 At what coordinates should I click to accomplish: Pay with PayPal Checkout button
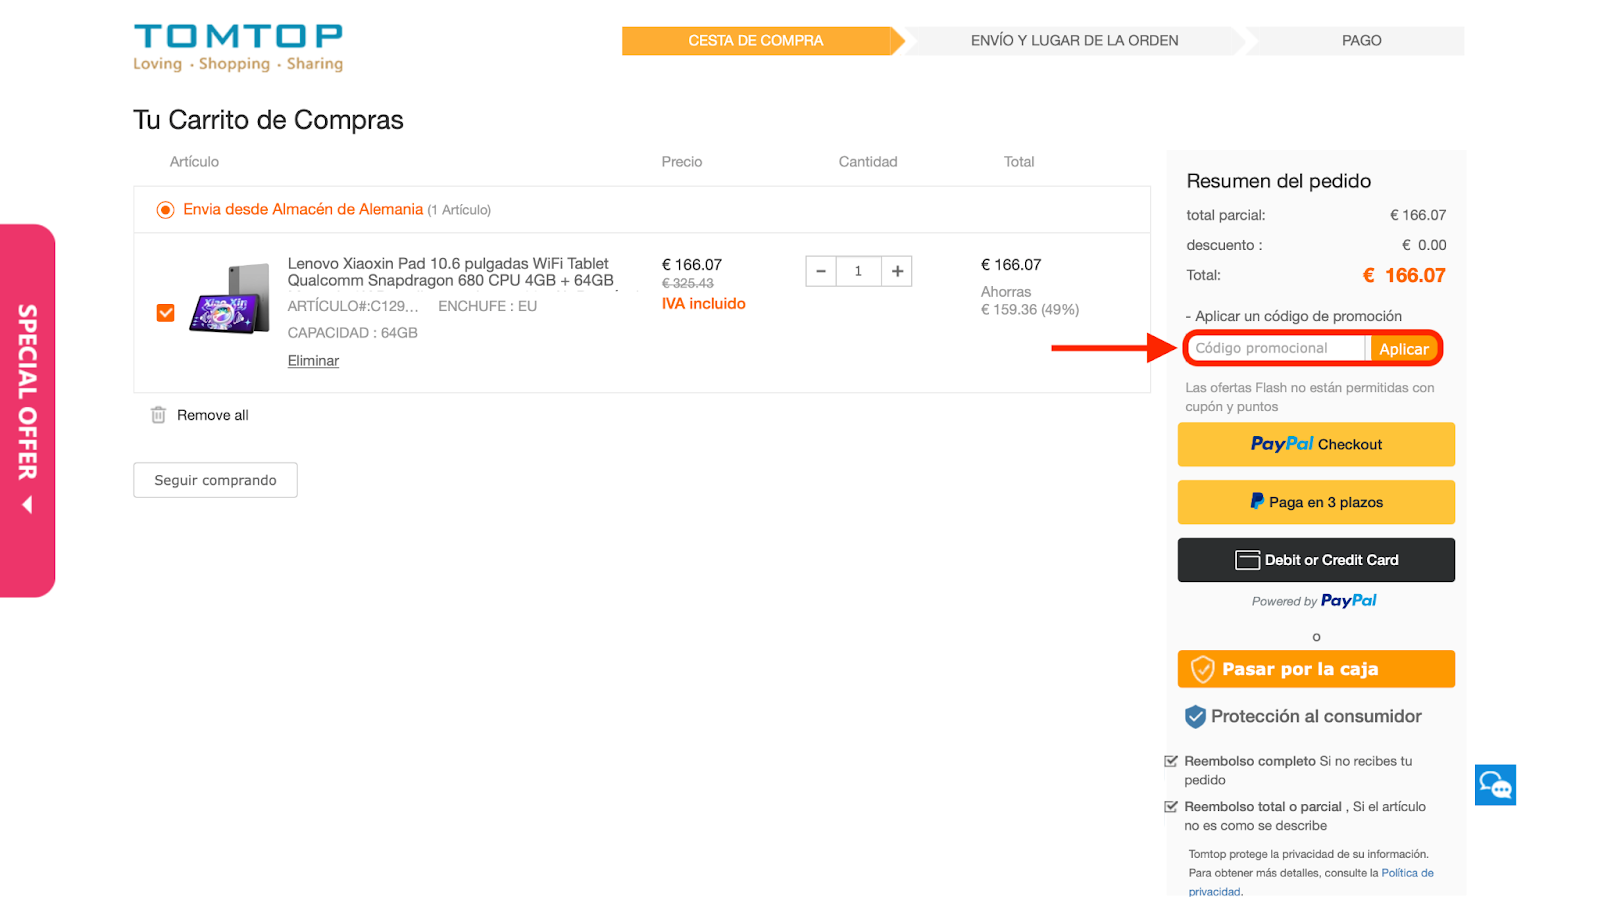pos(1316,444)
